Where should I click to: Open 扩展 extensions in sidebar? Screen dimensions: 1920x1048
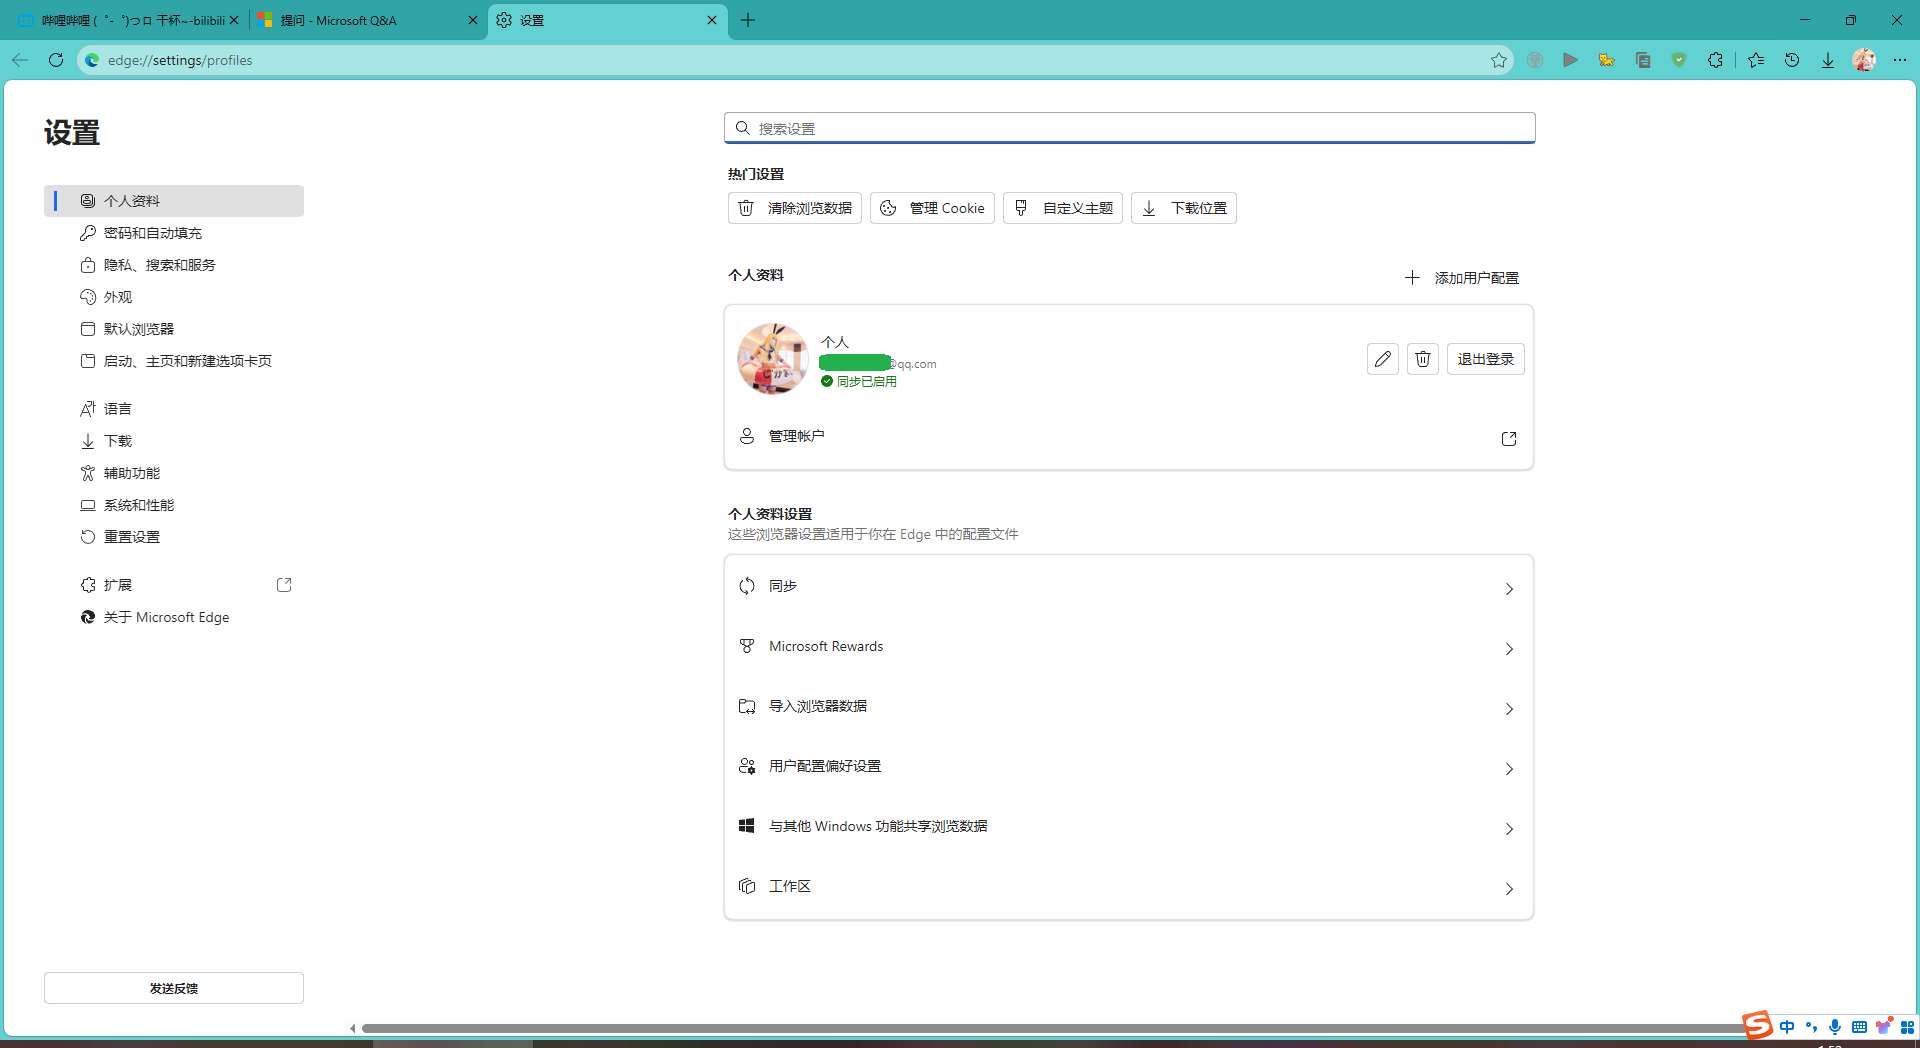(x=174, y=585)
